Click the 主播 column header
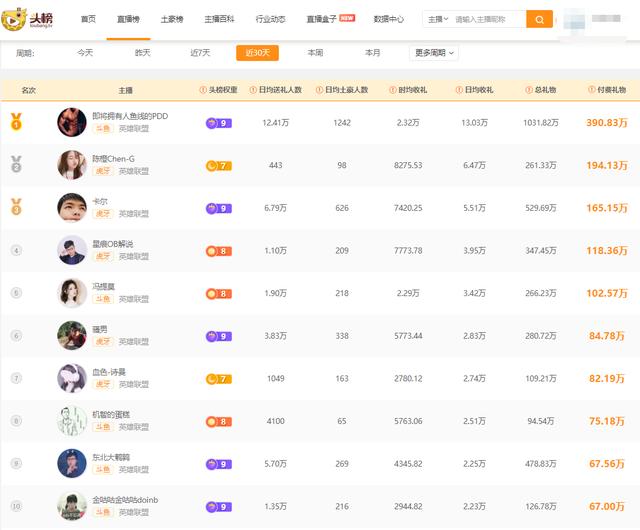Viewport: 640px width, 530px height. 125,90
